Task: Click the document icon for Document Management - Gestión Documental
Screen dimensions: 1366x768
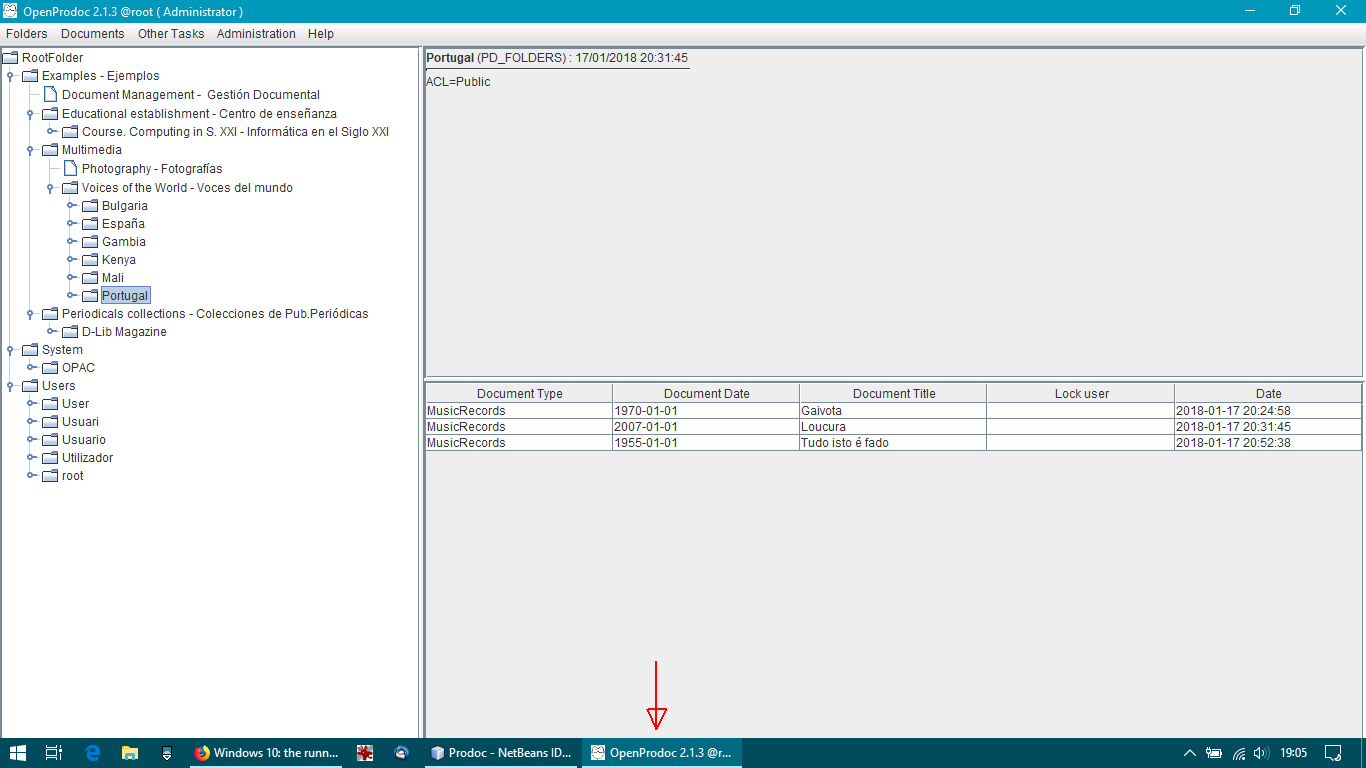Action: [49, 94]
